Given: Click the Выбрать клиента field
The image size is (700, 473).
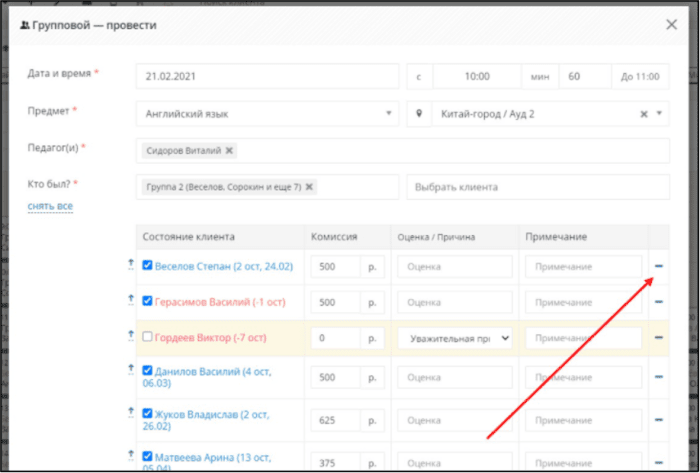Looking at the screenshot, I should (x=538, y=187).
